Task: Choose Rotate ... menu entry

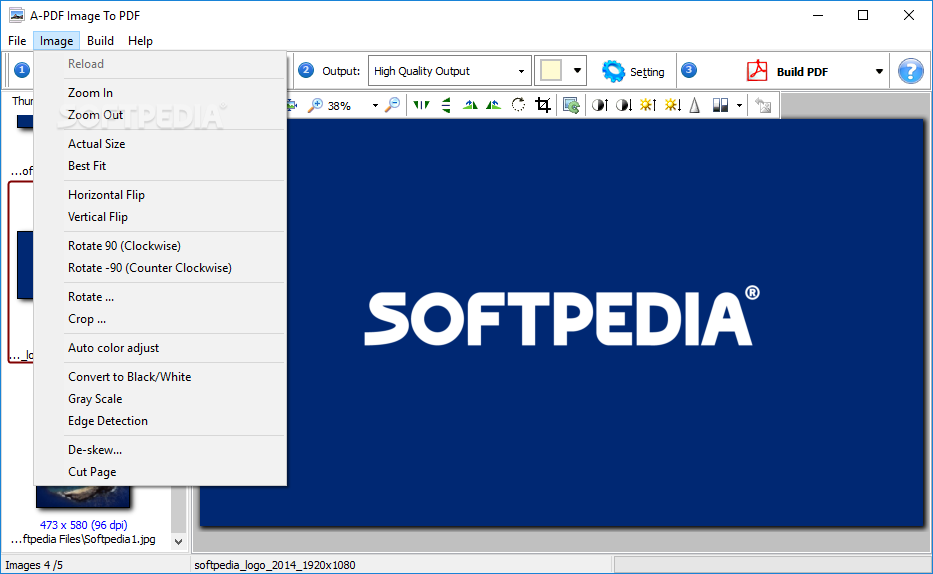Action: [x=161, y=297]
